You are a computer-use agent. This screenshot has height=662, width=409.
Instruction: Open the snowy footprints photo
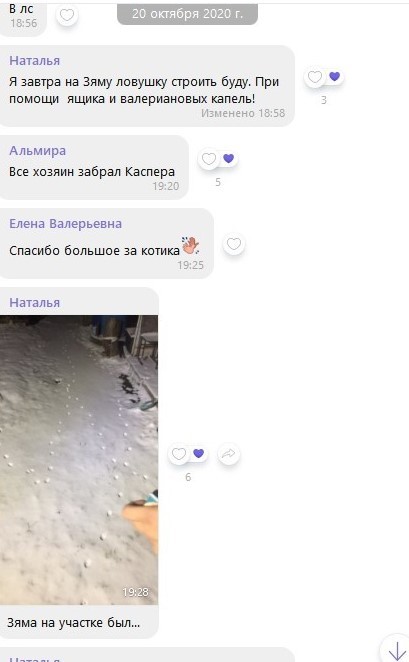[79, 460]
